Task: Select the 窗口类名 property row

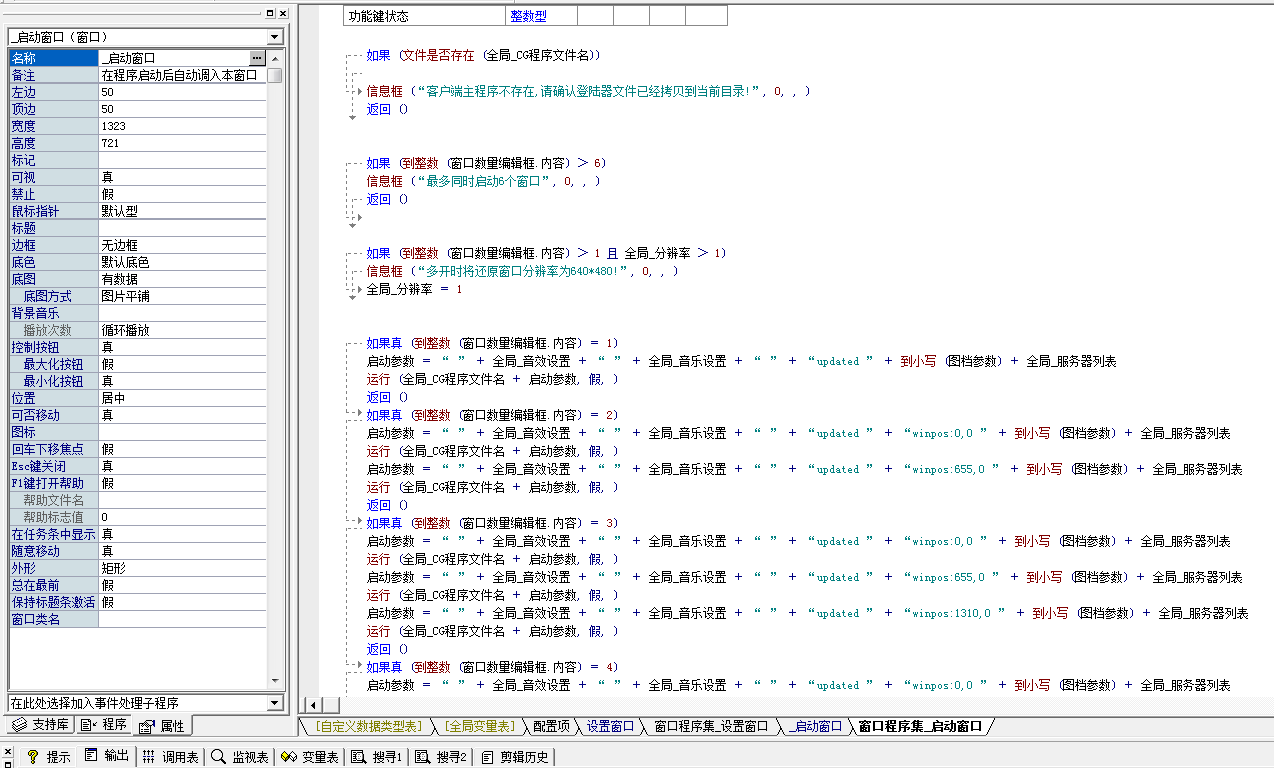Action: (138, 619)
